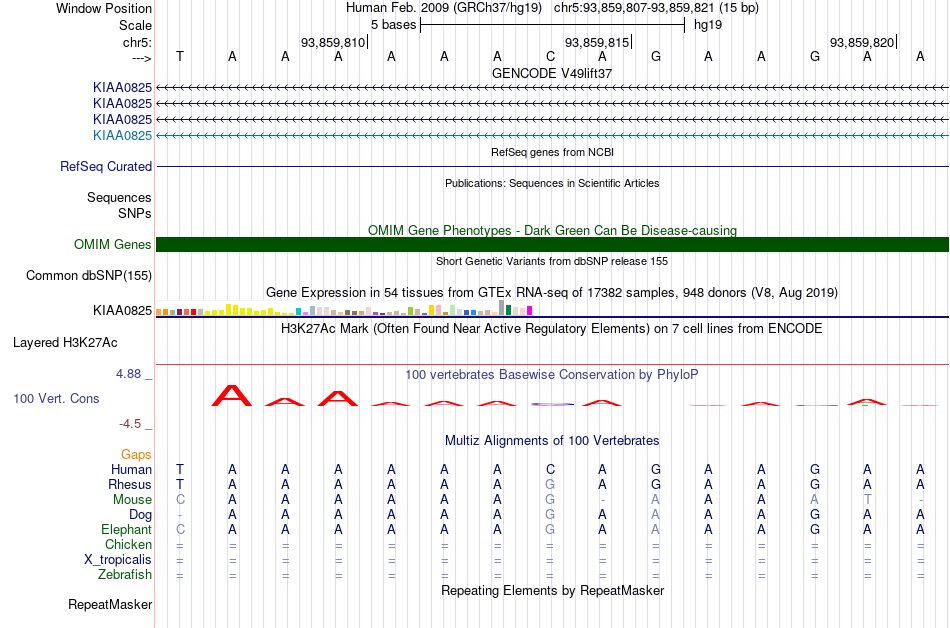Click the Human species label

pyautogui.click(x=131, y=470)
